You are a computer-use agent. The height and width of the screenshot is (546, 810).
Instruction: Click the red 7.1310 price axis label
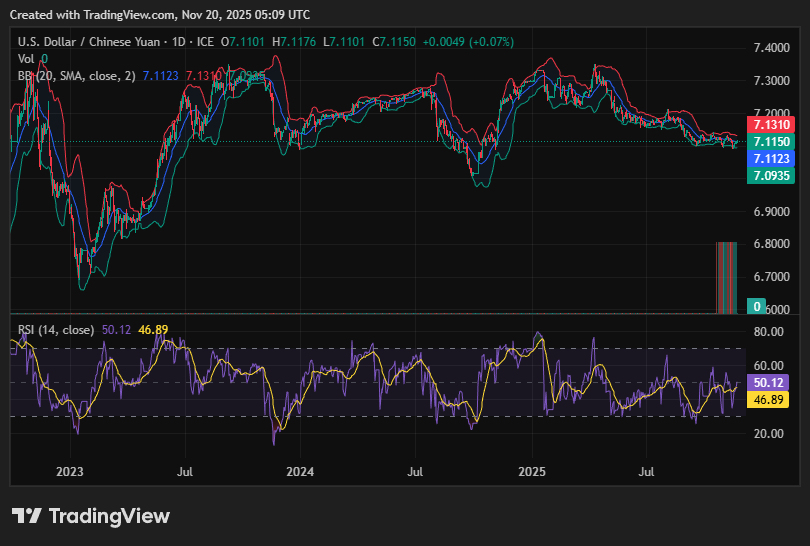pyautogui.click(x=771, y=125)
